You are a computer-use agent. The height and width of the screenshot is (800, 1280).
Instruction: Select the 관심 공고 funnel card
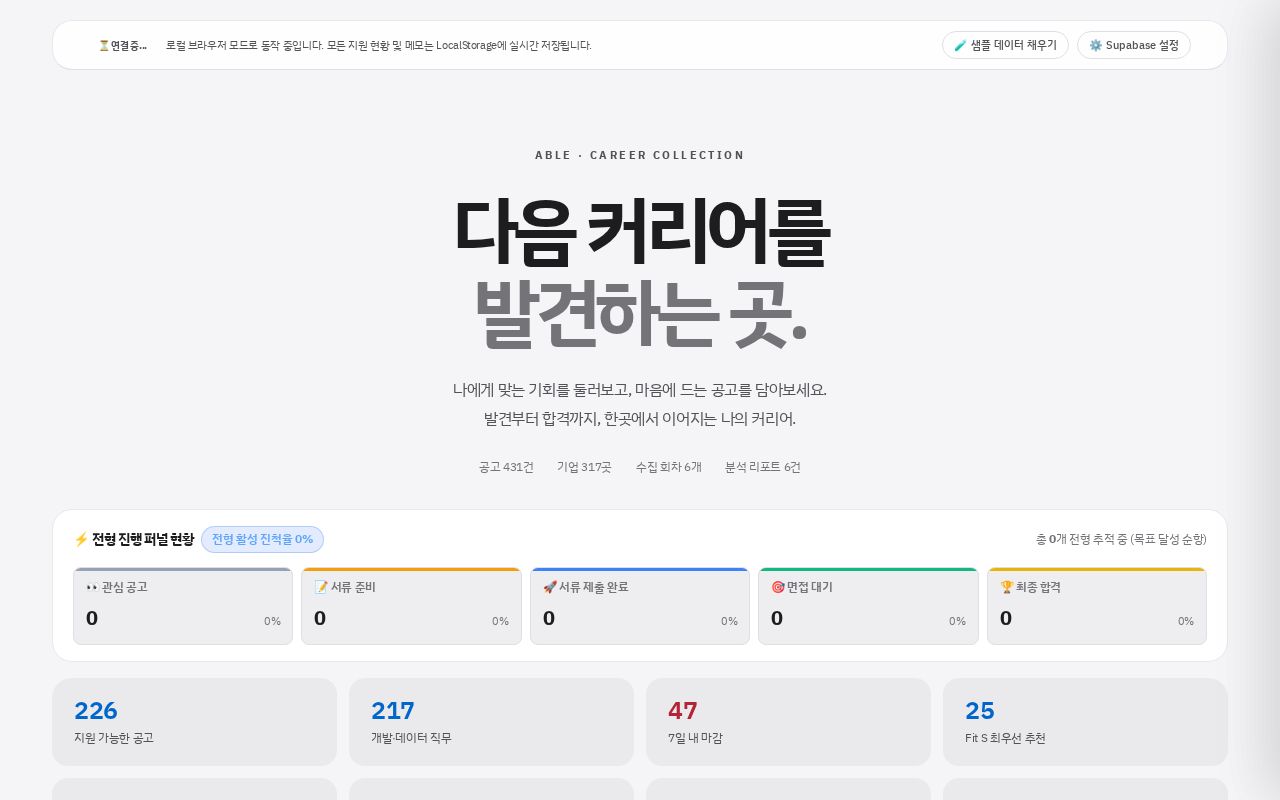(x=183, y=606)
